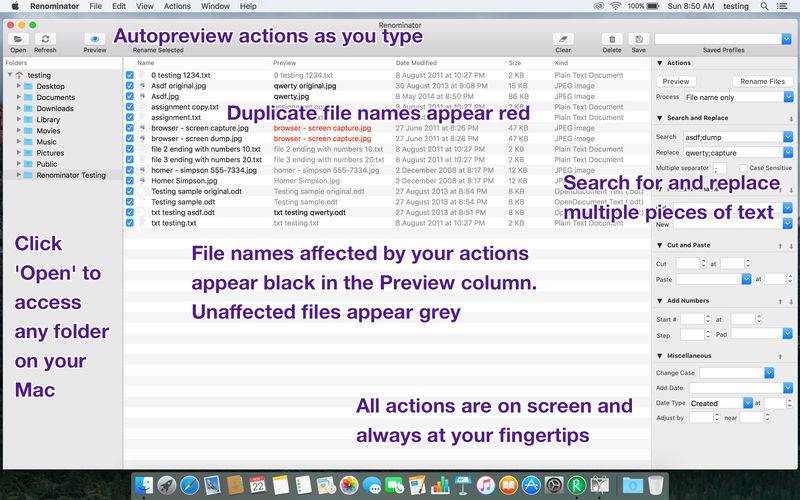Open the Actions menu
This screenshot has height=500, width=800.
(x=177, y=6)
